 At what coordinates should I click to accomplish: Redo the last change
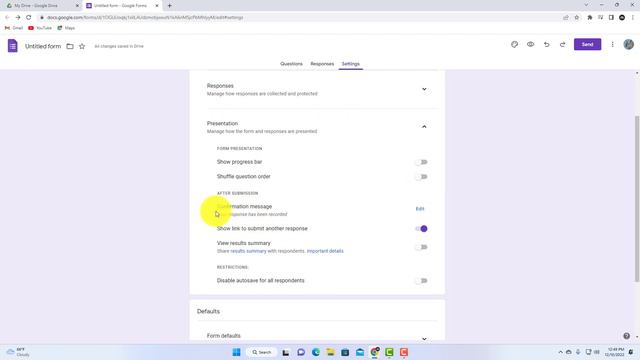[562, 44]
